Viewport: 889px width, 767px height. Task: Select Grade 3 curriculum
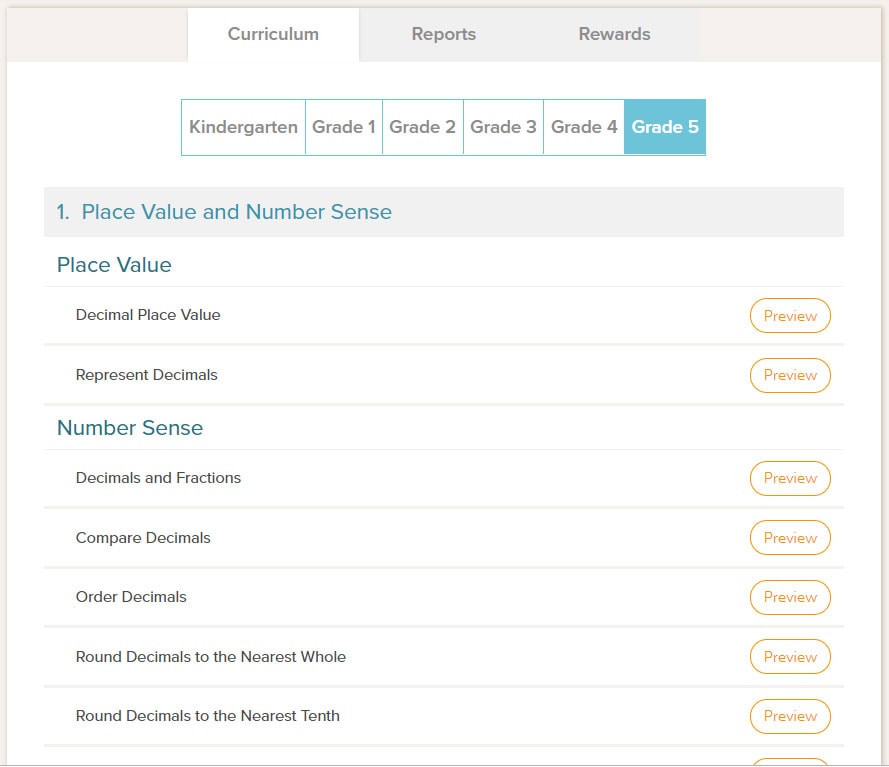(x=503, y=127)
